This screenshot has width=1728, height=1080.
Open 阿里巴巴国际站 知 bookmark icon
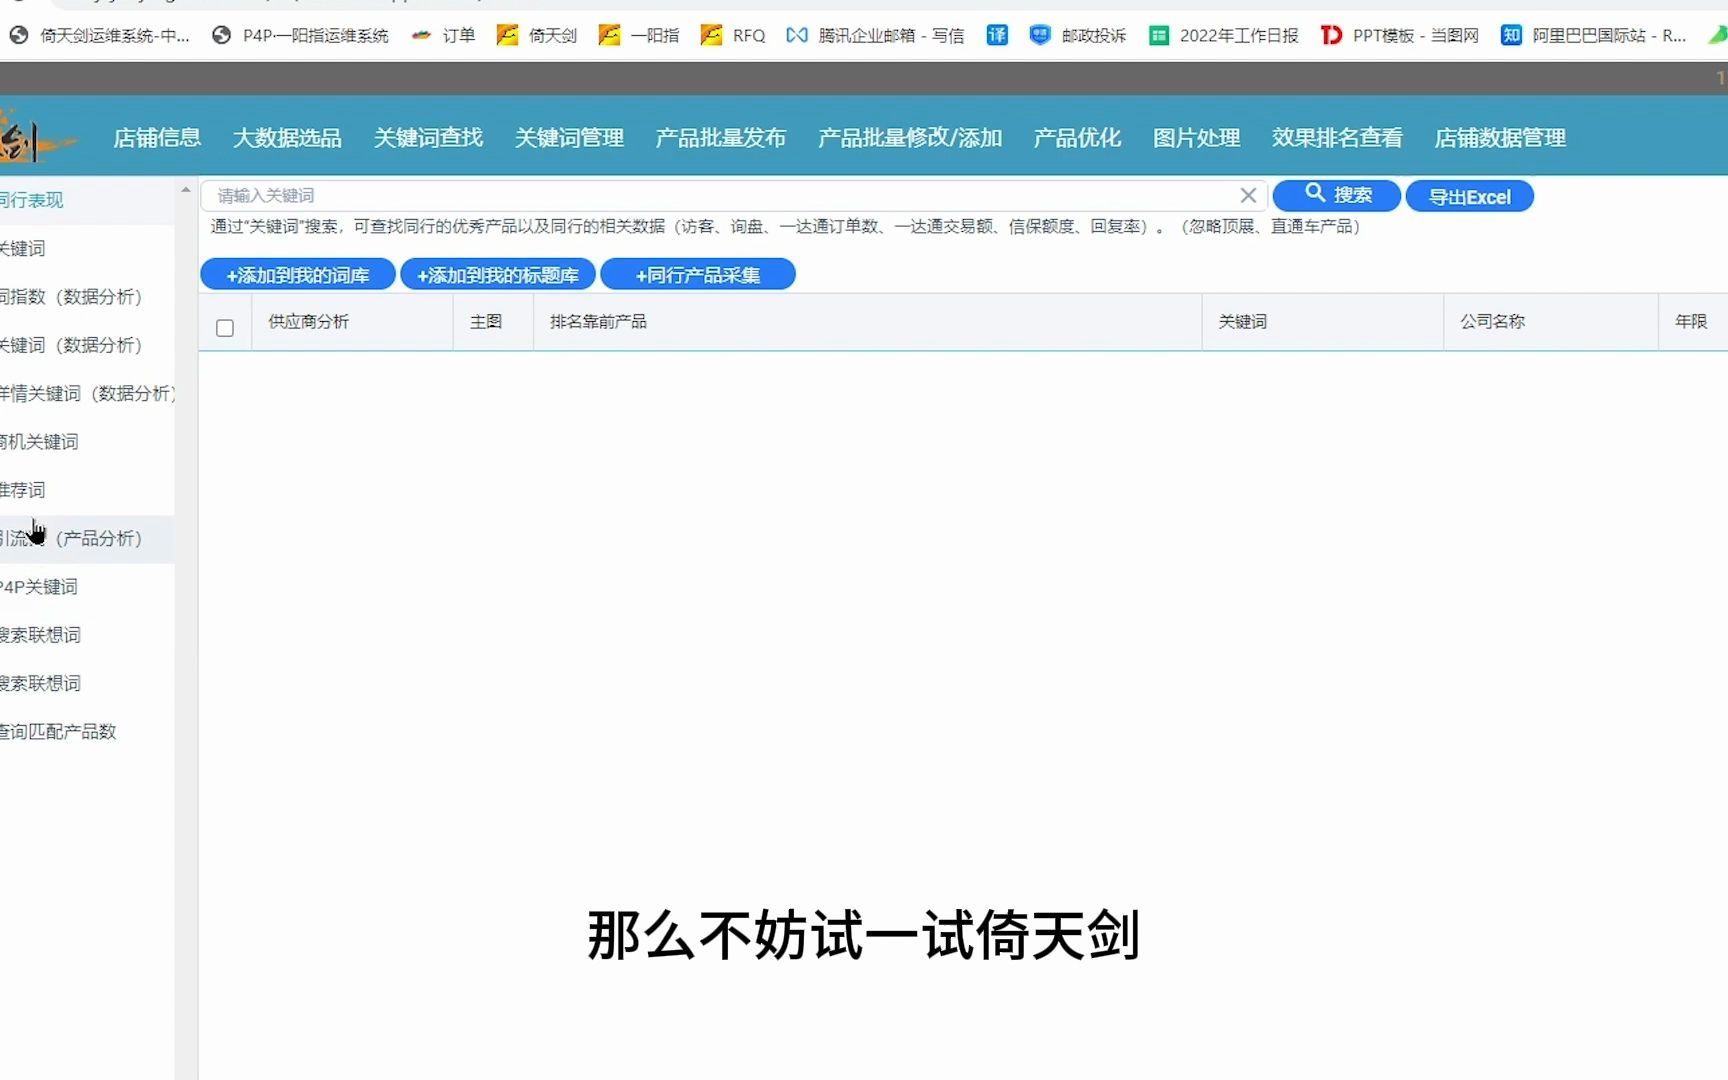pos(1511,35)
